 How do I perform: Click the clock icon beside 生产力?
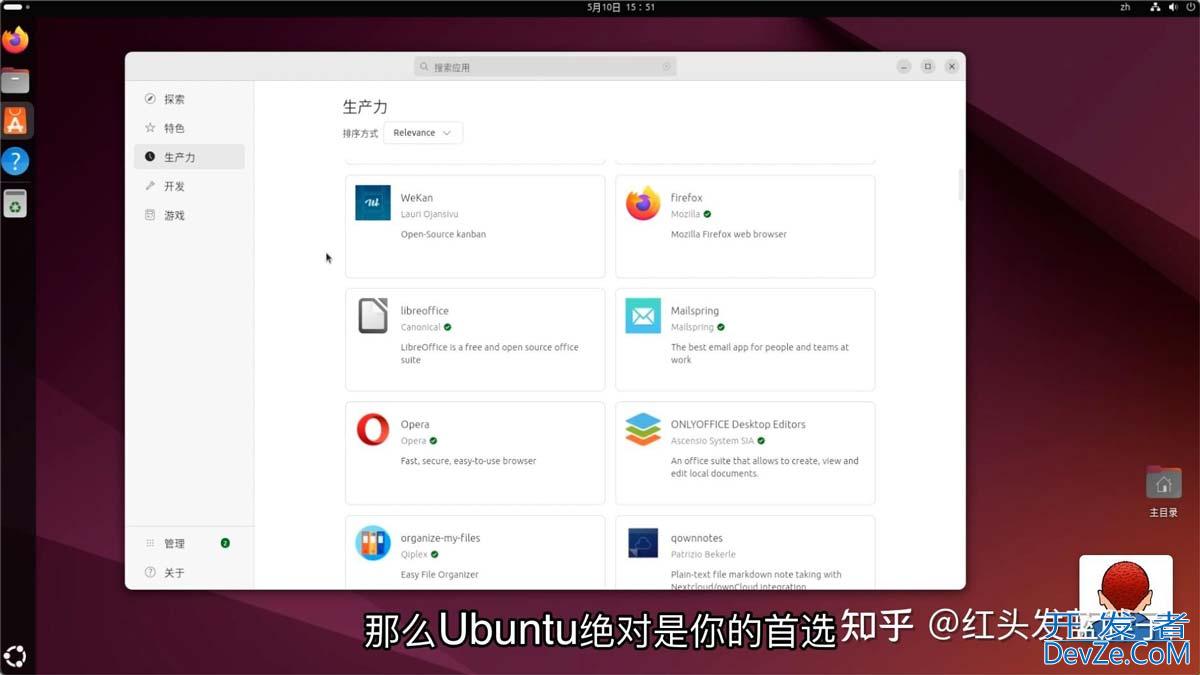tap(150, 157)
